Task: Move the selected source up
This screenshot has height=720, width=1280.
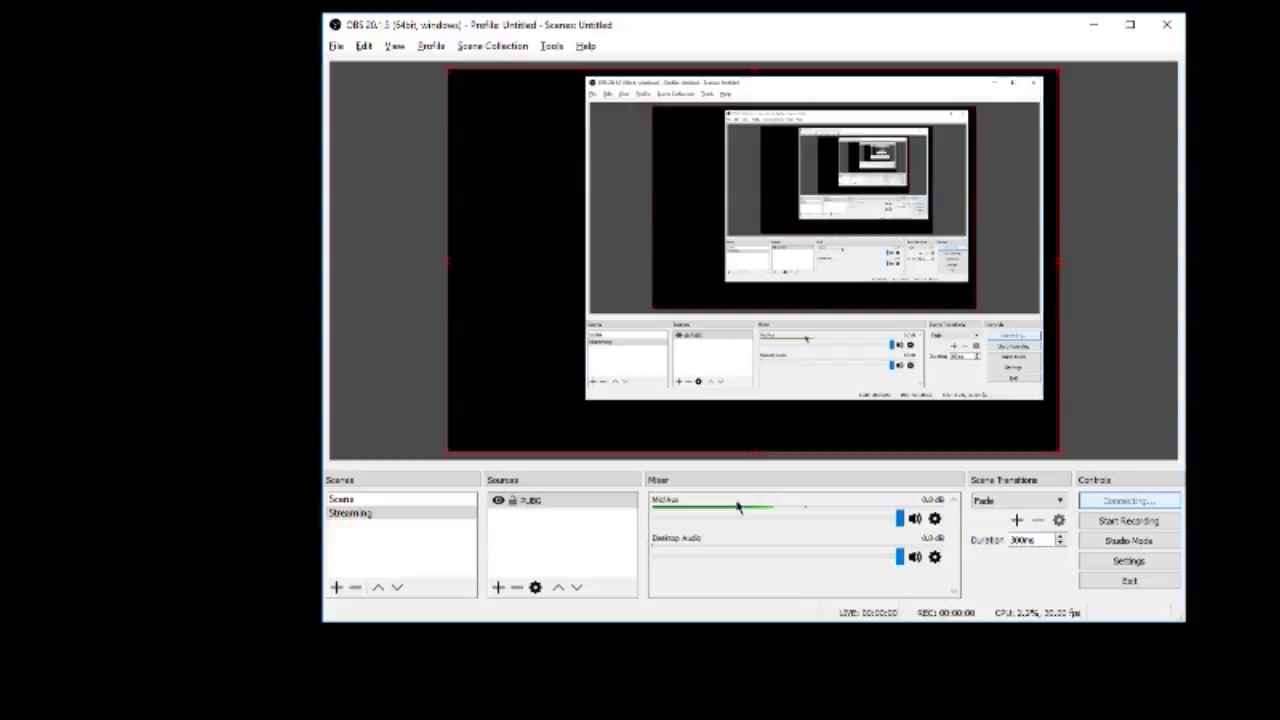Action: click(x=558, y=587)
